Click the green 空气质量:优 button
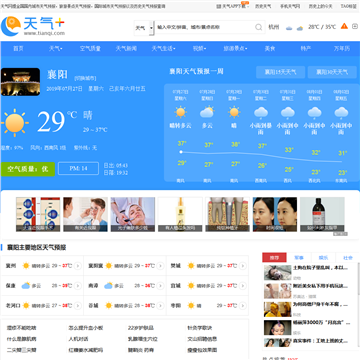The height and width of the screenshot is (360, 360). click(28, 169)
